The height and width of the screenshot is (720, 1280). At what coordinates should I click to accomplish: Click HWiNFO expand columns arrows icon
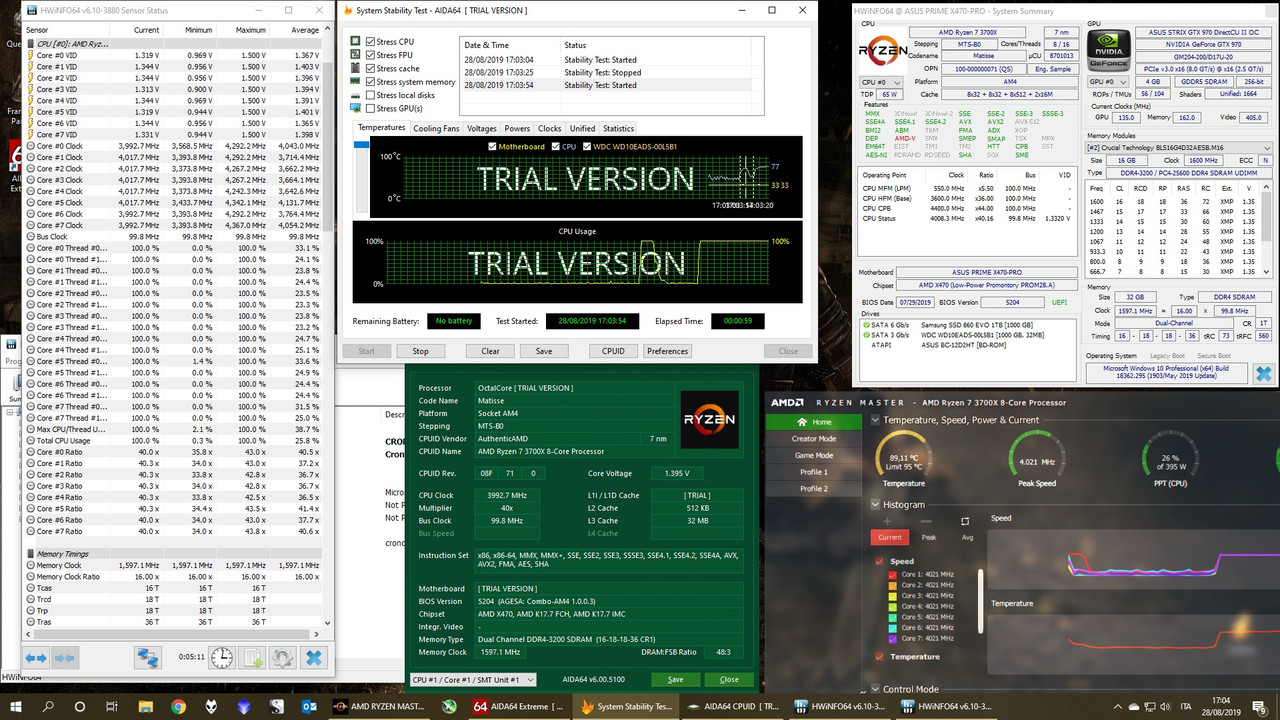click(x=35, y=657)
